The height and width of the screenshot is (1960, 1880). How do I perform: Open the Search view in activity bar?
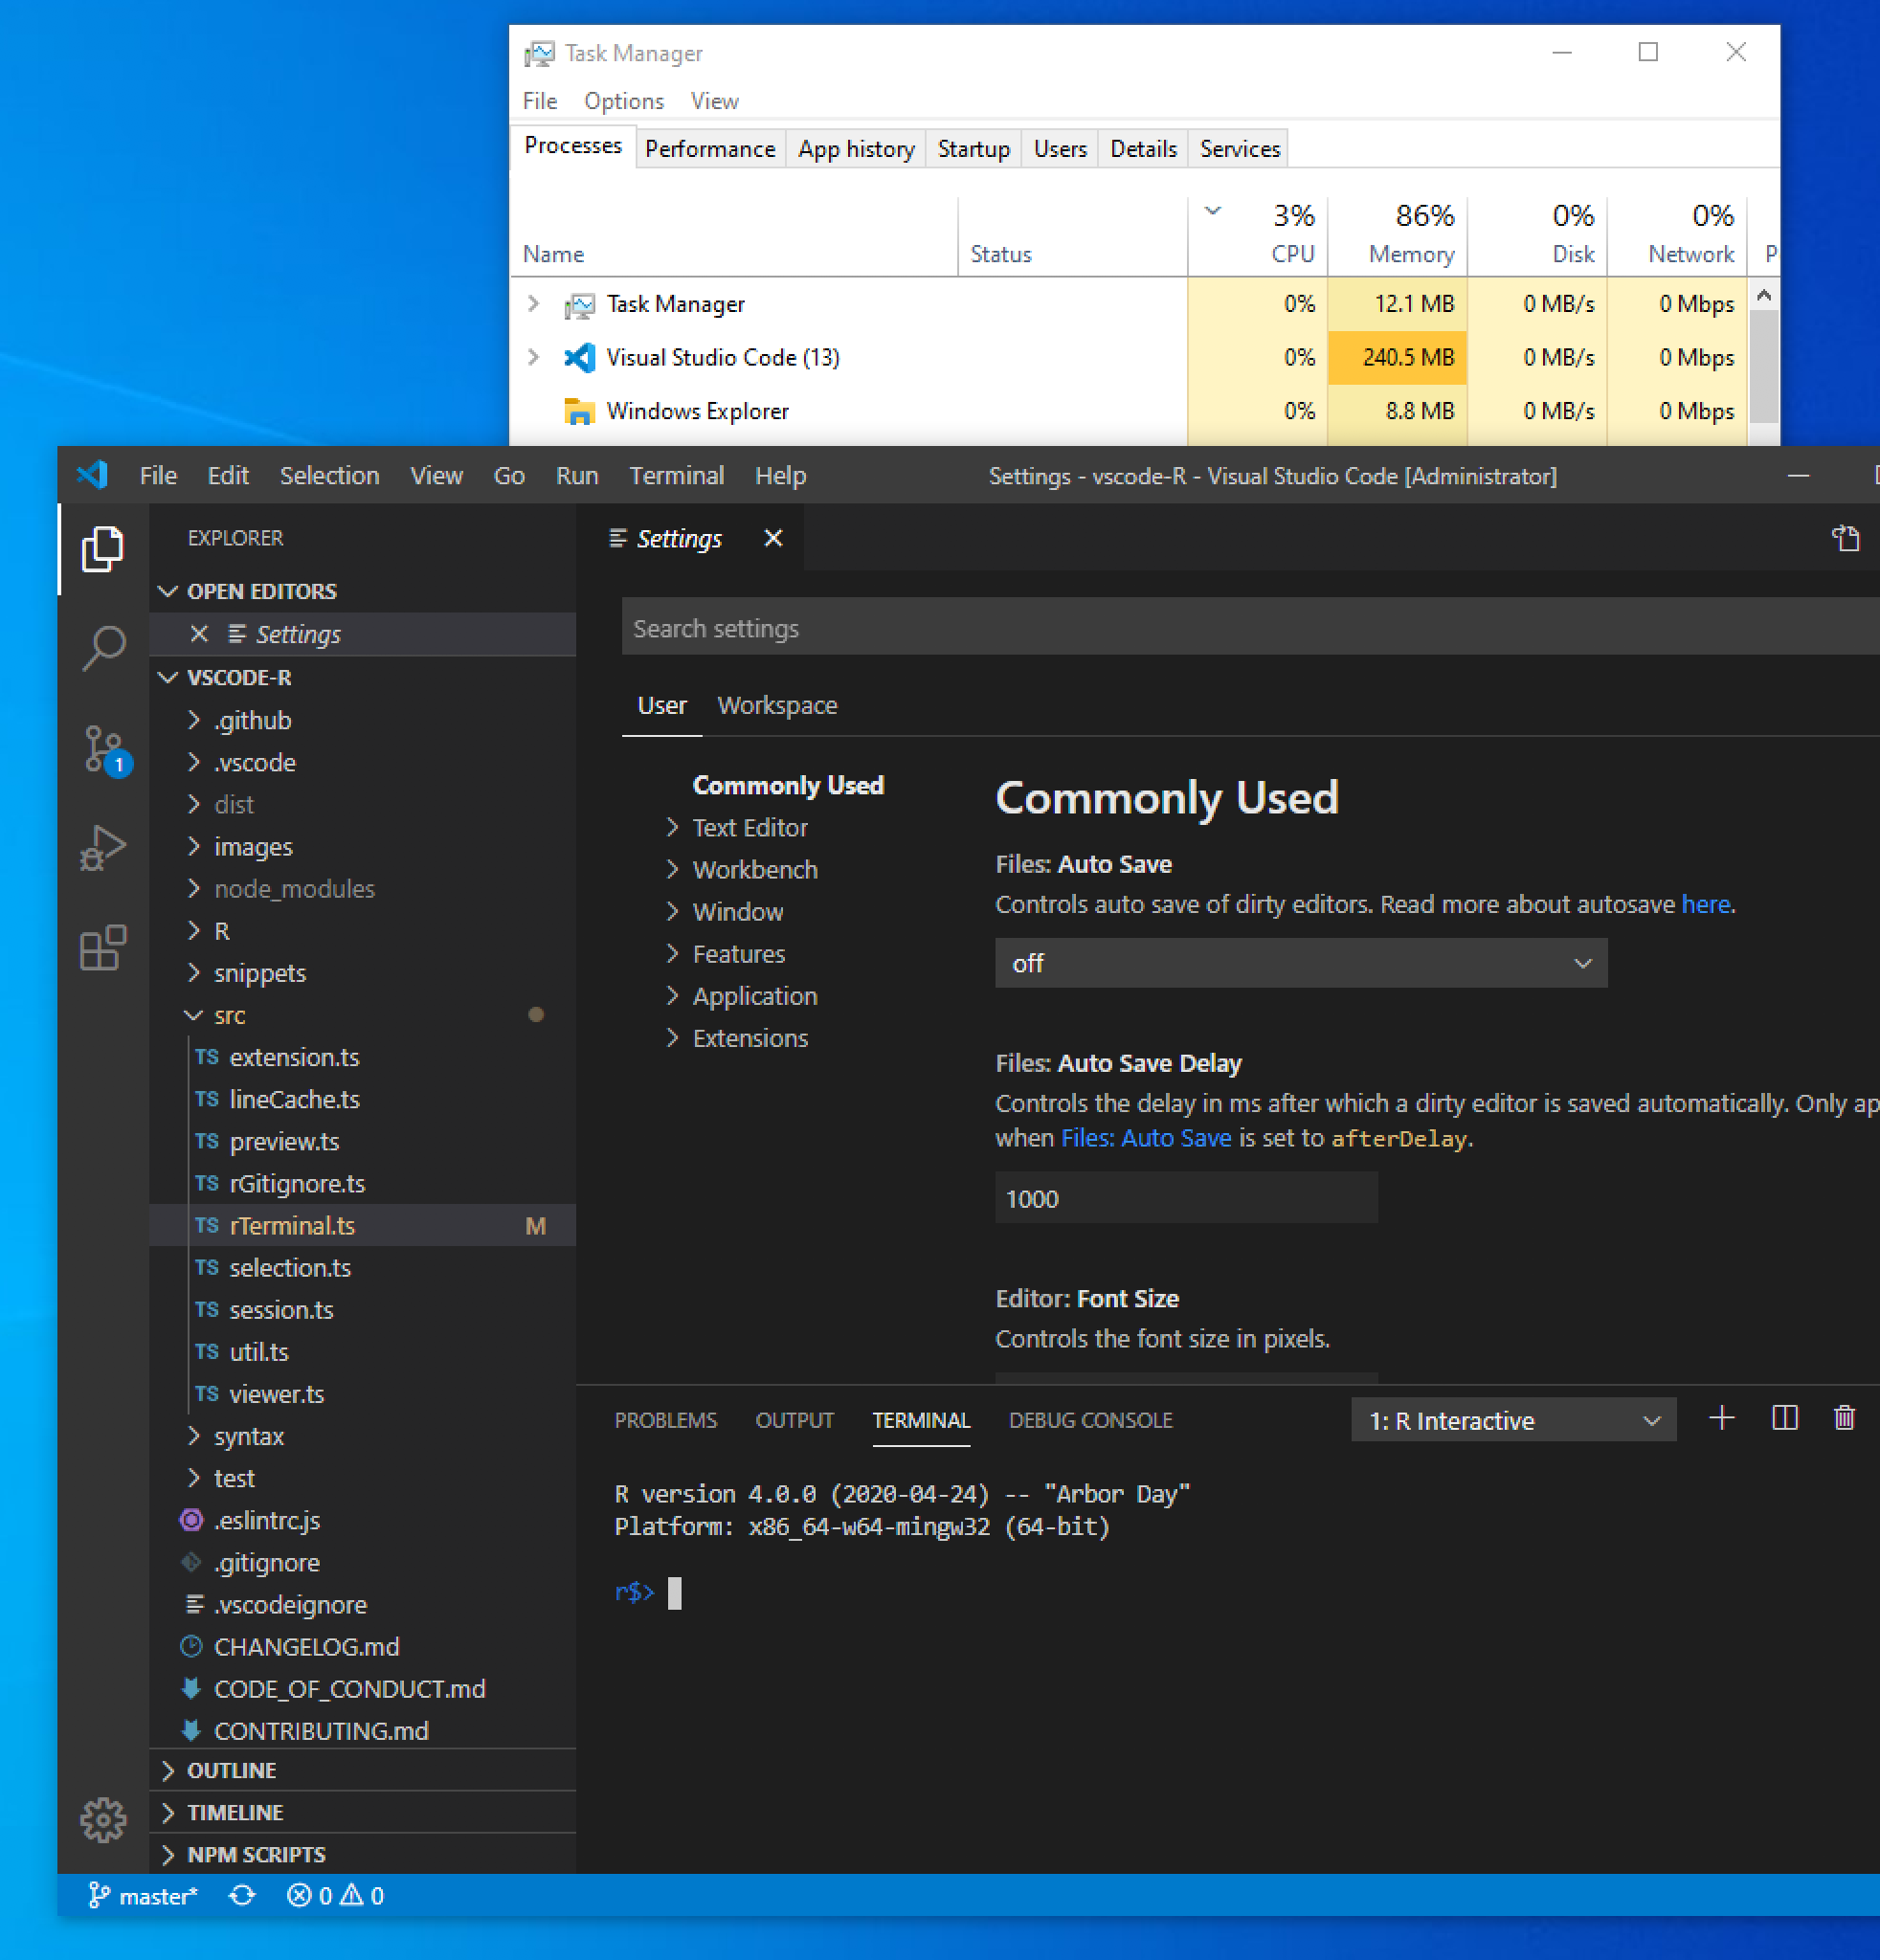tap(103, 648)
